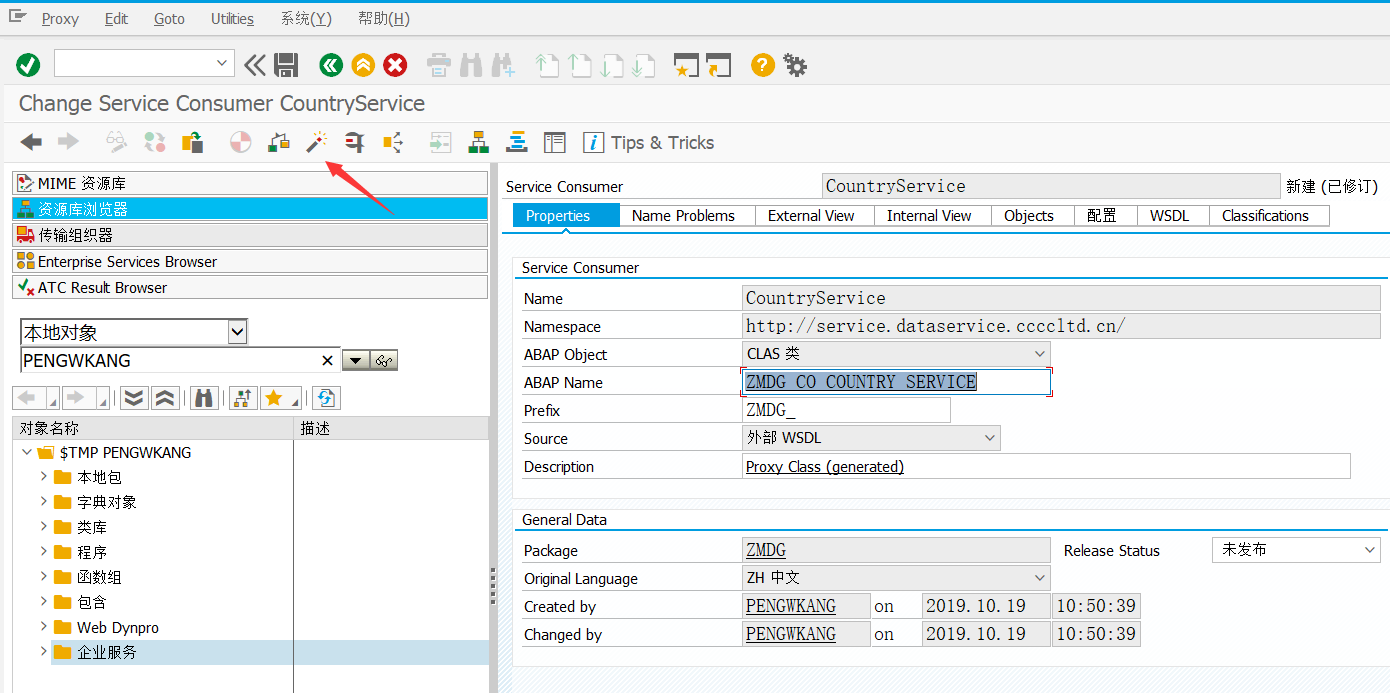Click the Refresh icon in the browser toolbar
This screenshot has height=693, width=1390.
pyautogui.click(x=326, y=397)
